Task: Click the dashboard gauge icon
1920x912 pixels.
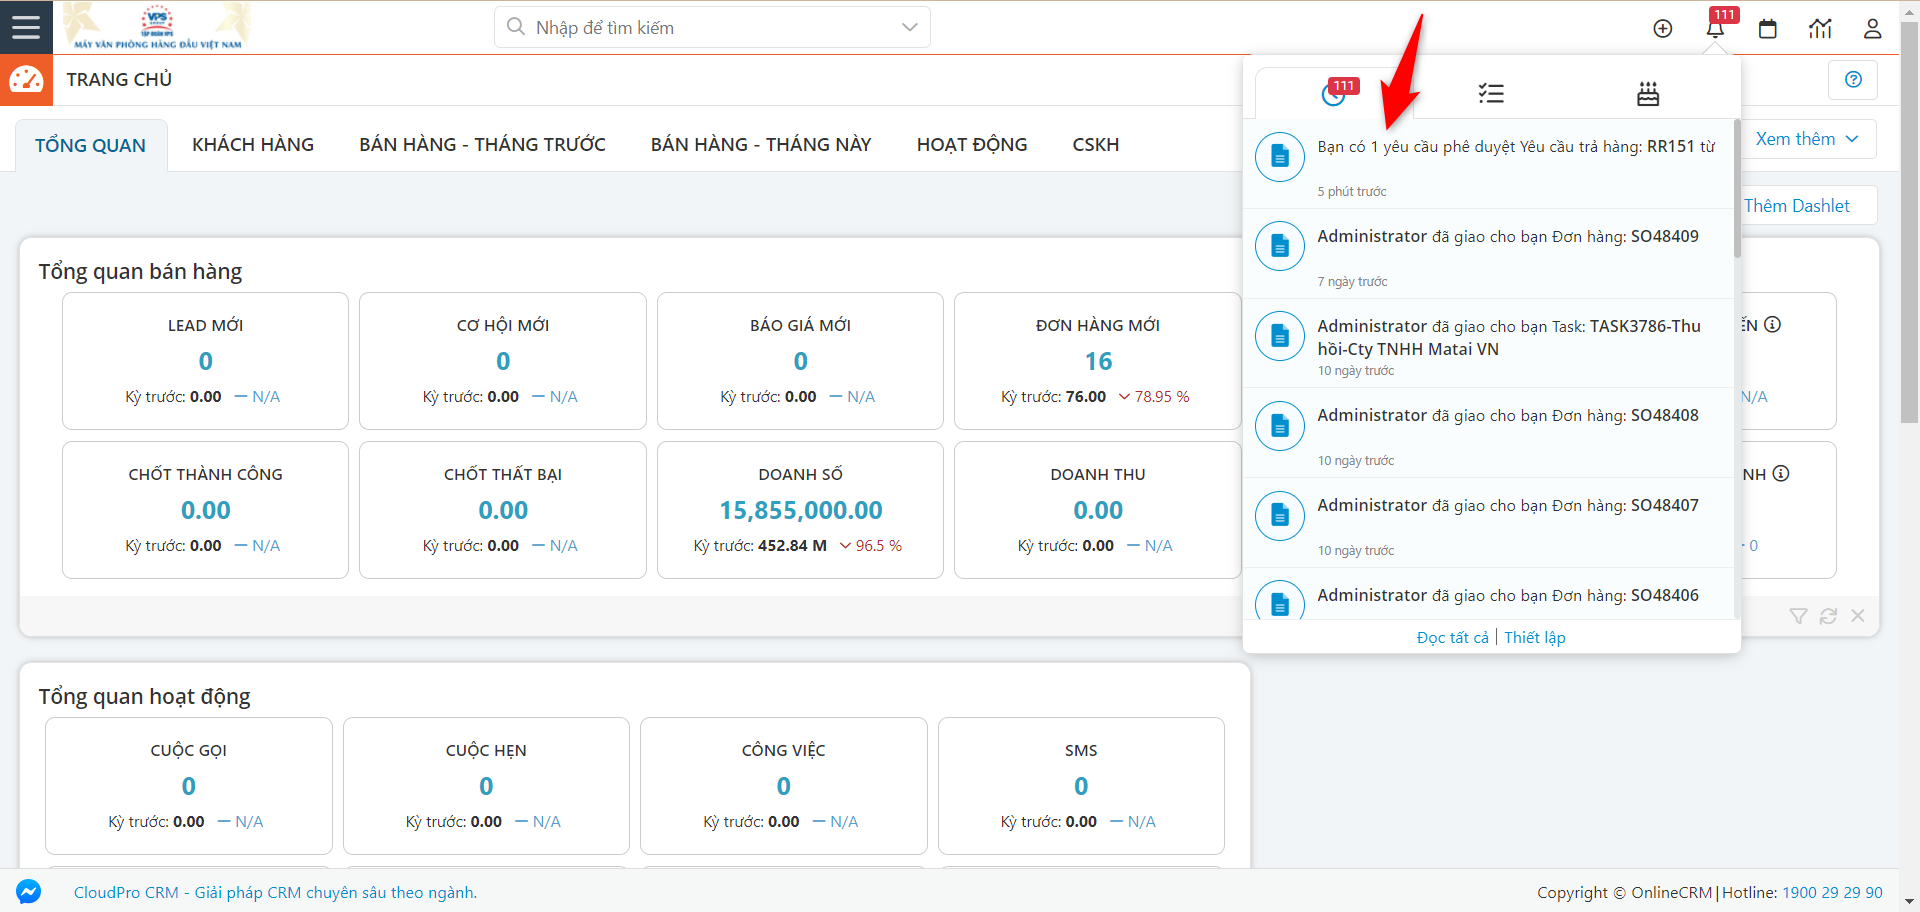Action: (x=26, y=80)
